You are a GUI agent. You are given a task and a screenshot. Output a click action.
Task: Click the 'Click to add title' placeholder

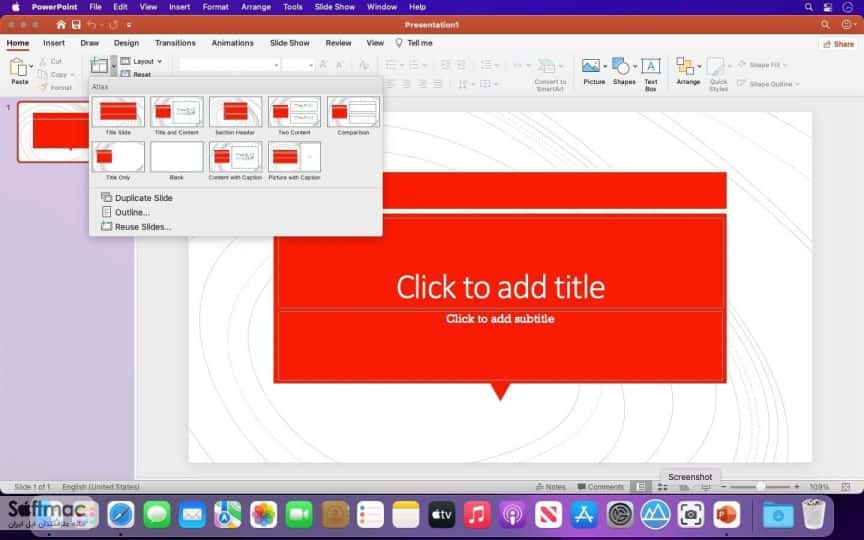click(500, 287)
